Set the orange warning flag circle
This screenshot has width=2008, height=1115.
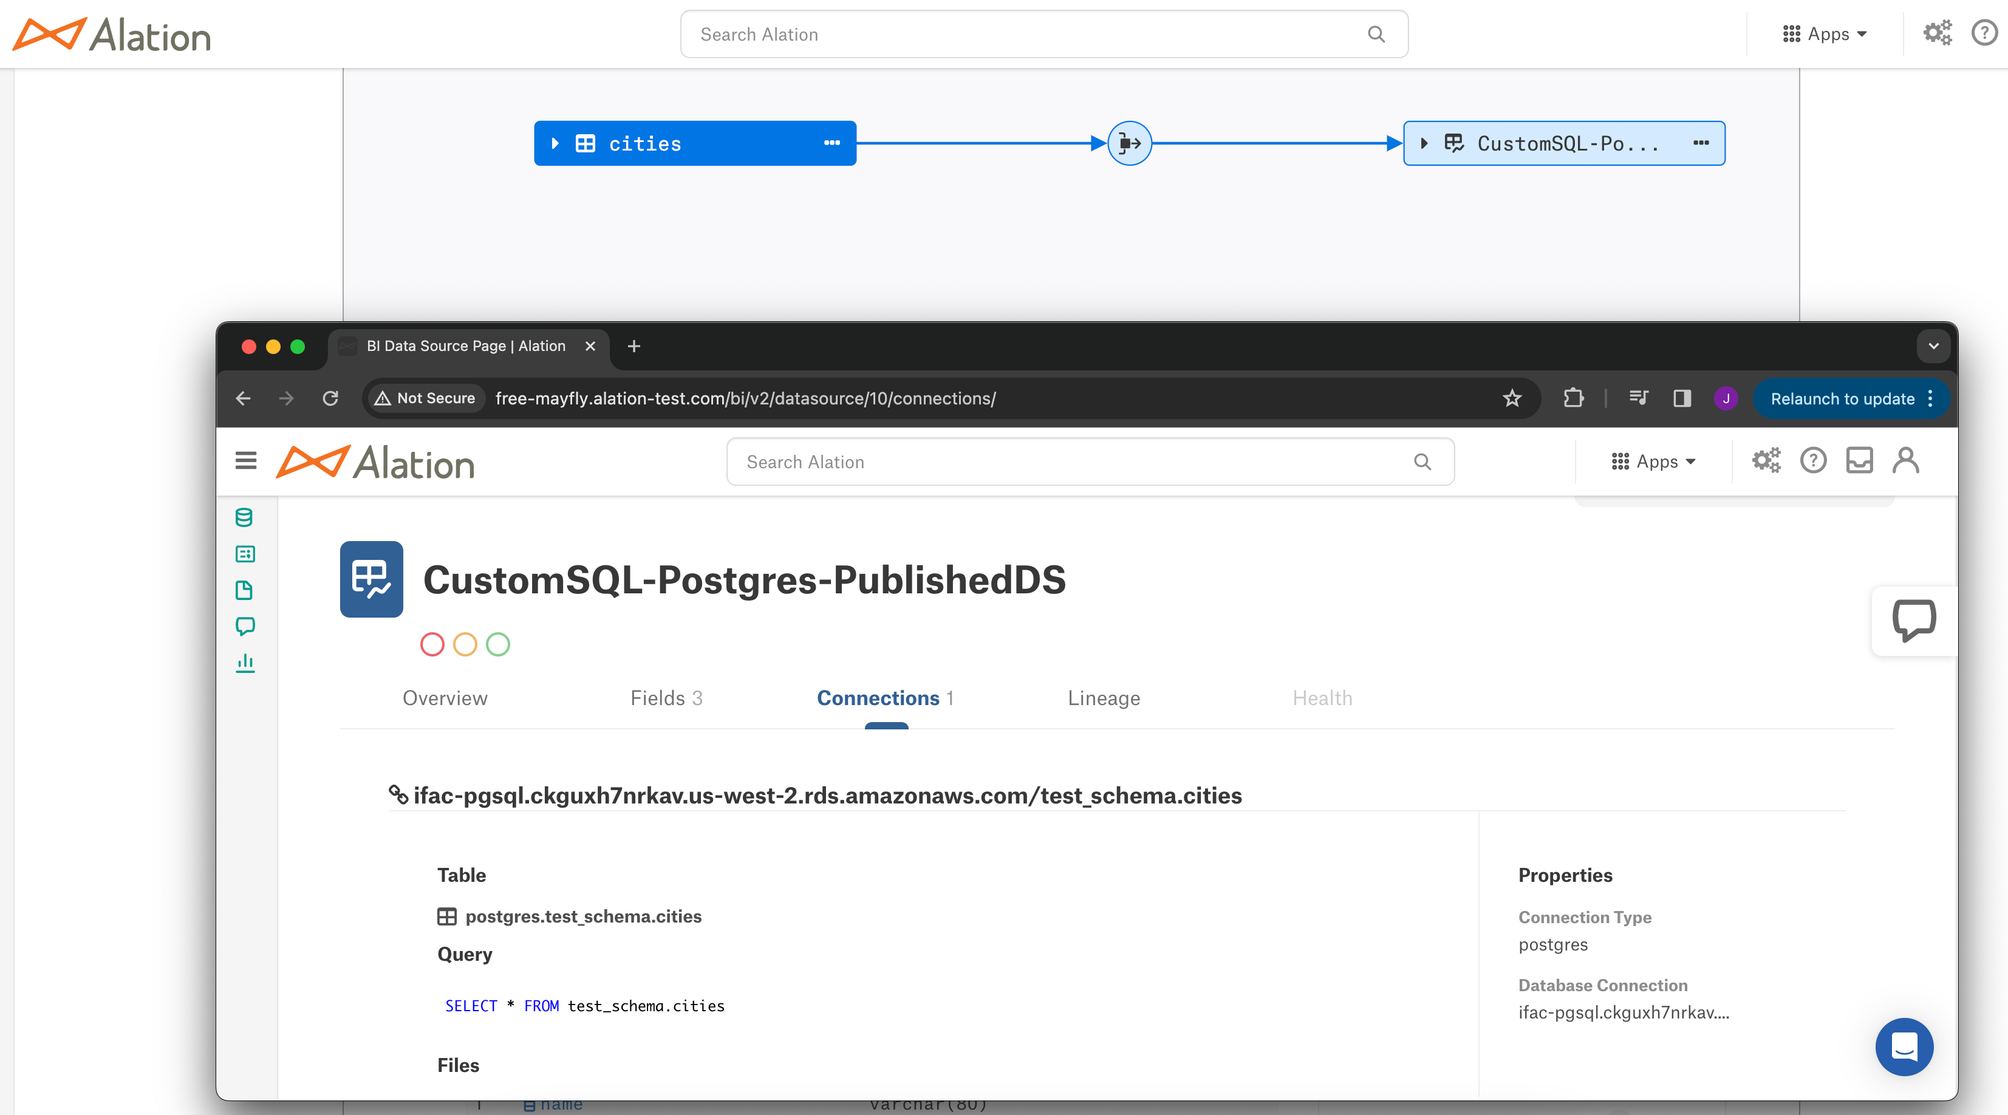465,644
